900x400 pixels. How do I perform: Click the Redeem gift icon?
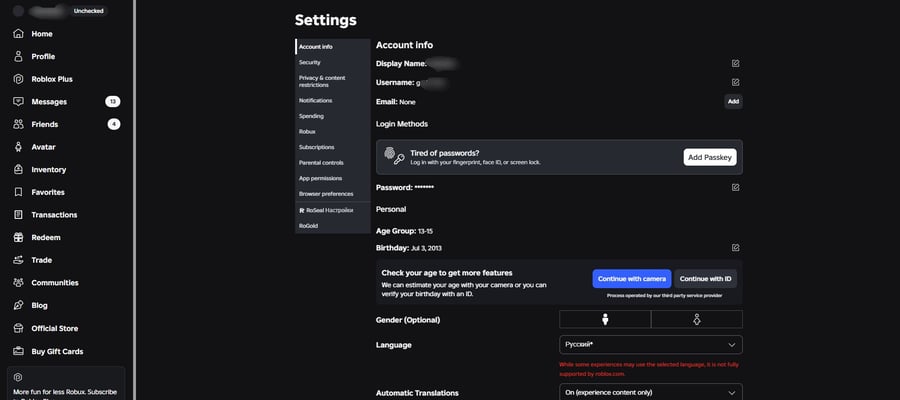click(x=18, y=238)
